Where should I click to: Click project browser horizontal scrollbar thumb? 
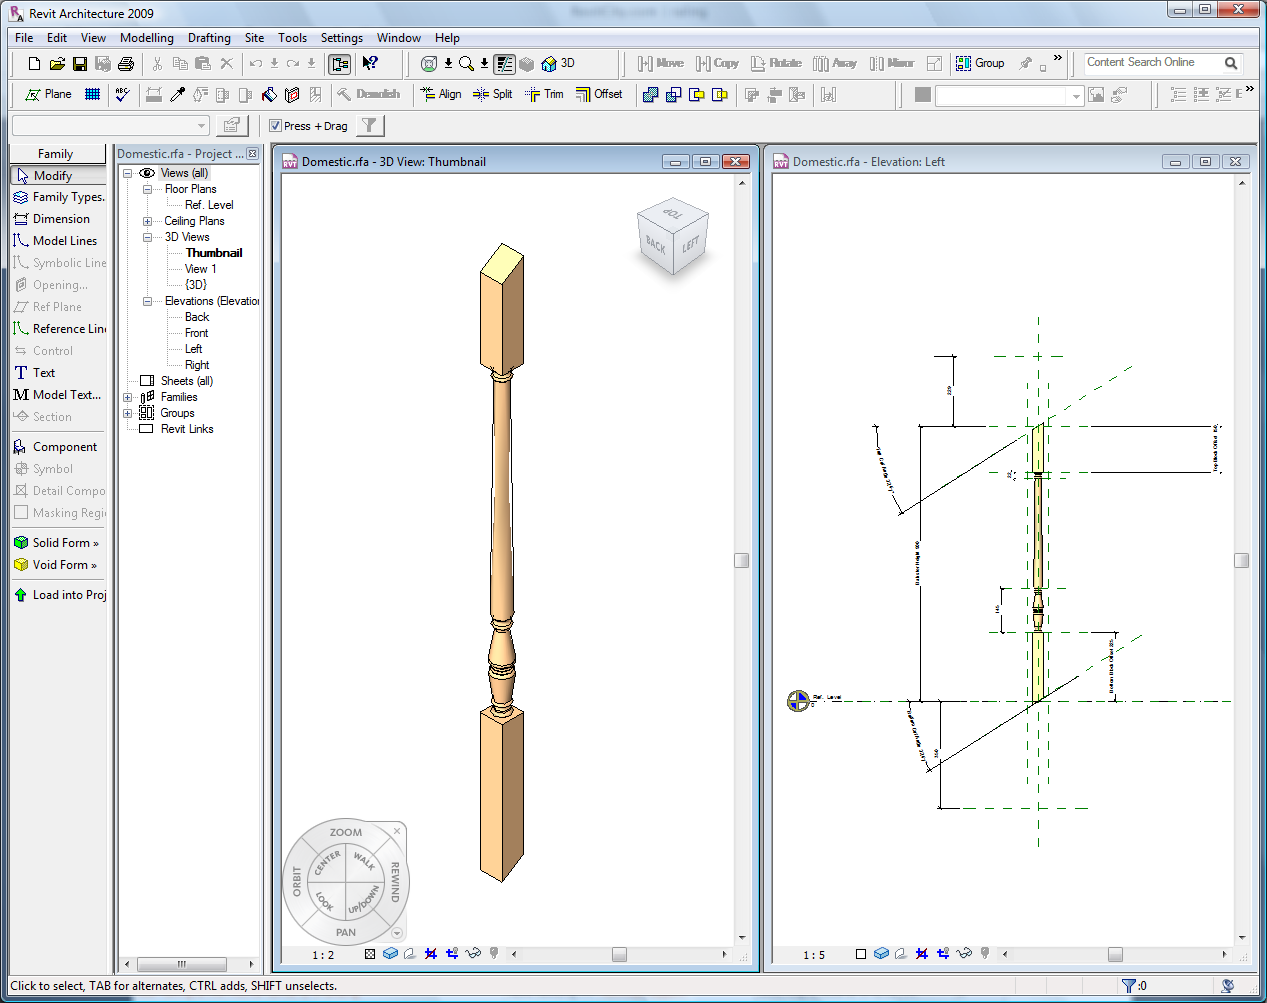click(181, 964)
